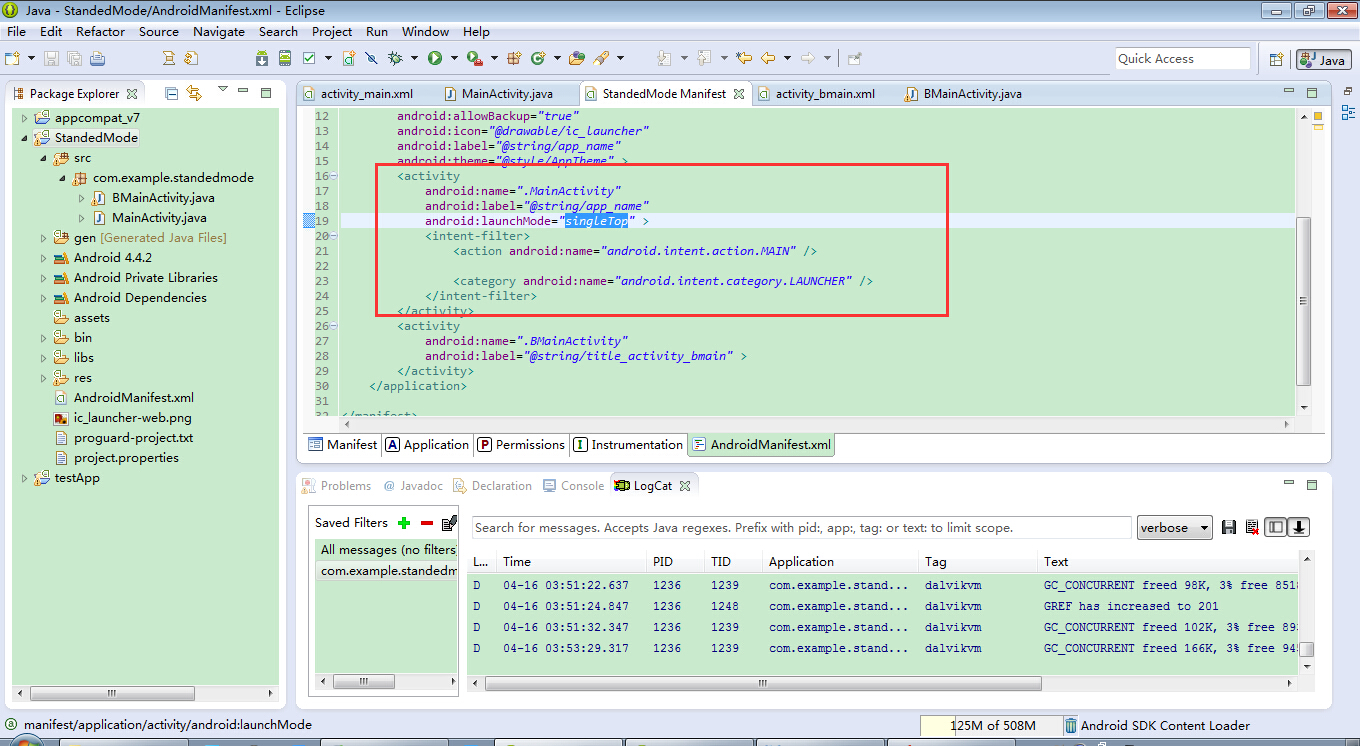The image size is (1360, 746).
Task: Toggle the saved filters view in LogCat
Action: point(1275,527)
